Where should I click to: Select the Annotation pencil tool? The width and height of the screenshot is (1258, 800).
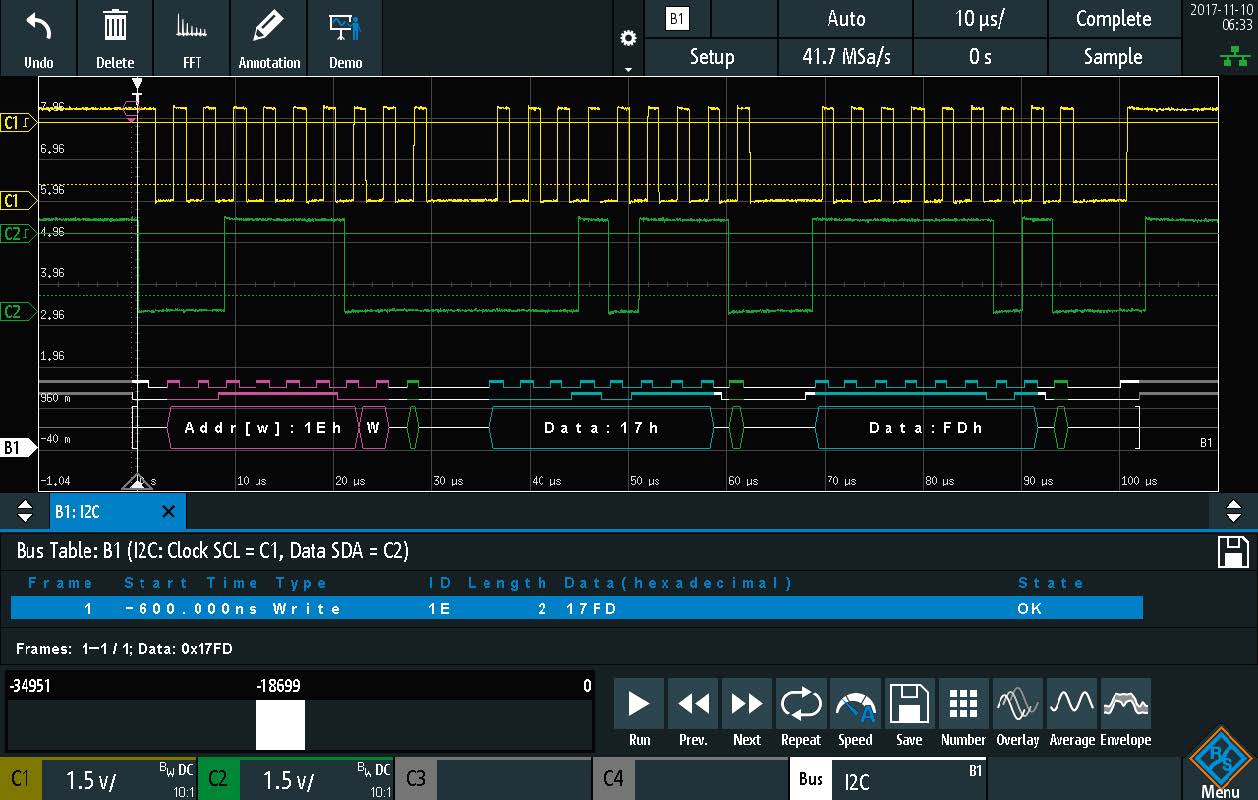(269, 37)
